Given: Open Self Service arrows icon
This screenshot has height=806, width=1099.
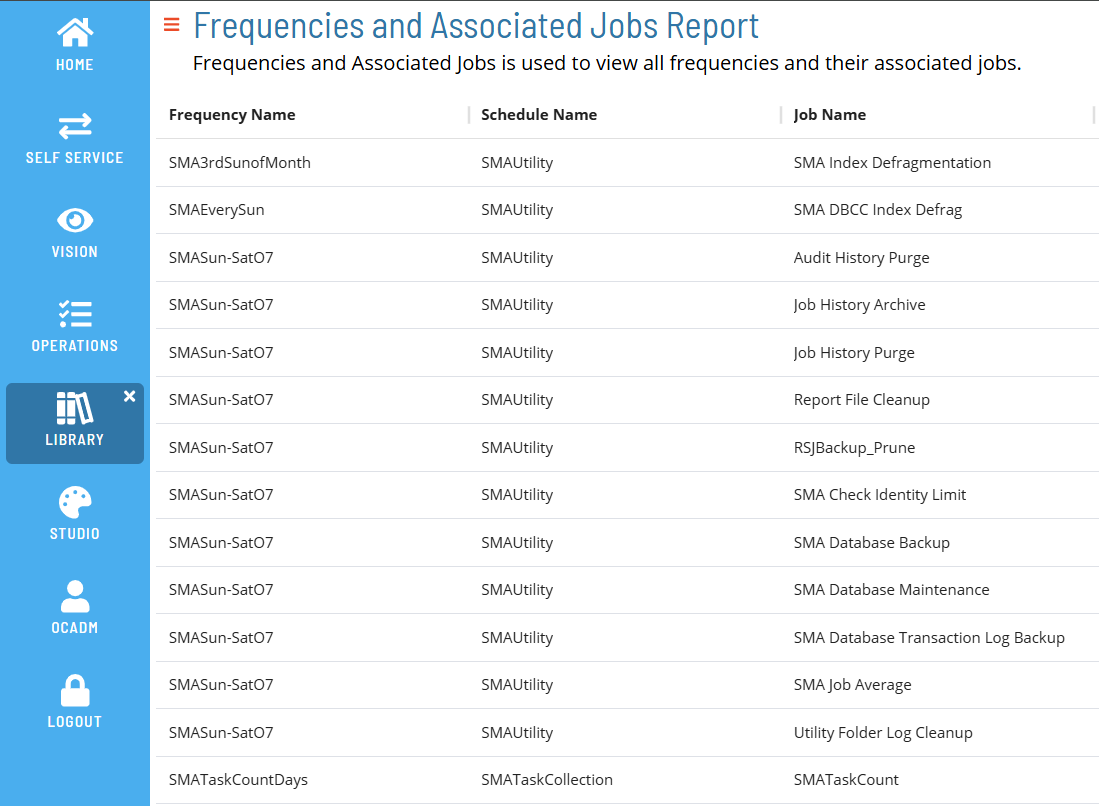Looking at the screenshot, I should (x=75, y=126).
